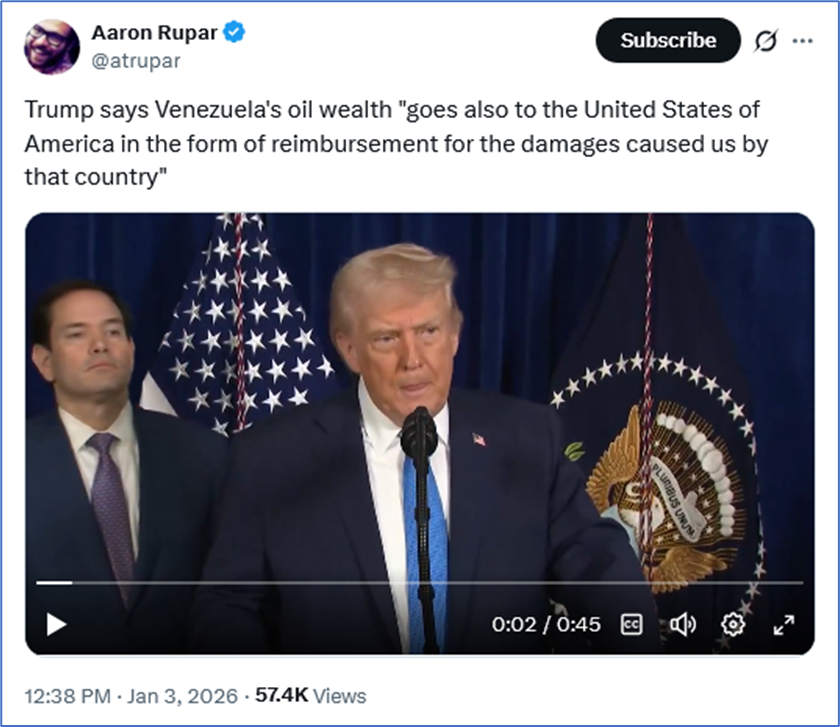Click the unplayed grey part of progress bar
This screenshot has height=727, width=840.
438,582
